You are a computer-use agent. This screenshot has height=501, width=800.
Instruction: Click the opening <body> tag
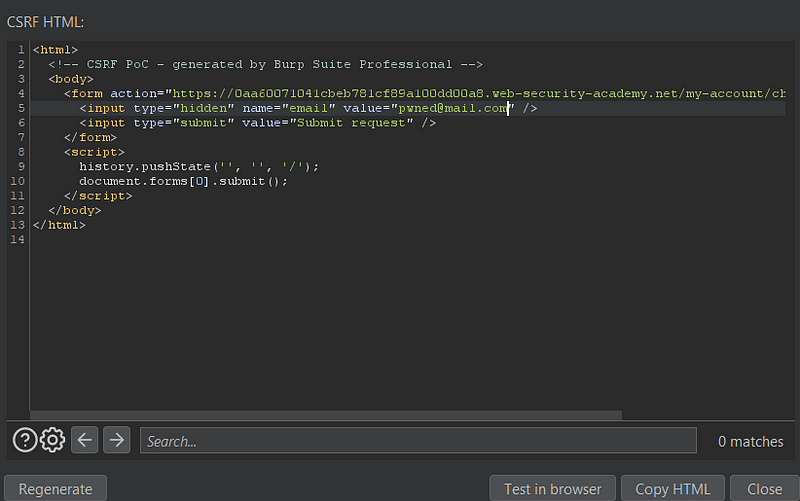tap(71, 79)
